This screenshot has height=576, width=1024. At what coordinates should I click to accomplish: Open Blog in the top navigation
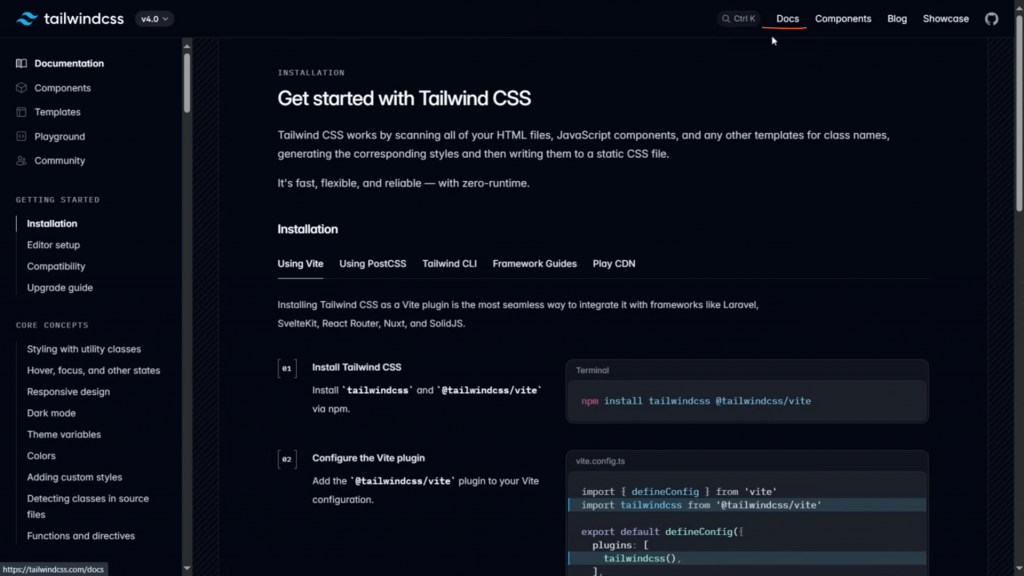coord(897,19)
